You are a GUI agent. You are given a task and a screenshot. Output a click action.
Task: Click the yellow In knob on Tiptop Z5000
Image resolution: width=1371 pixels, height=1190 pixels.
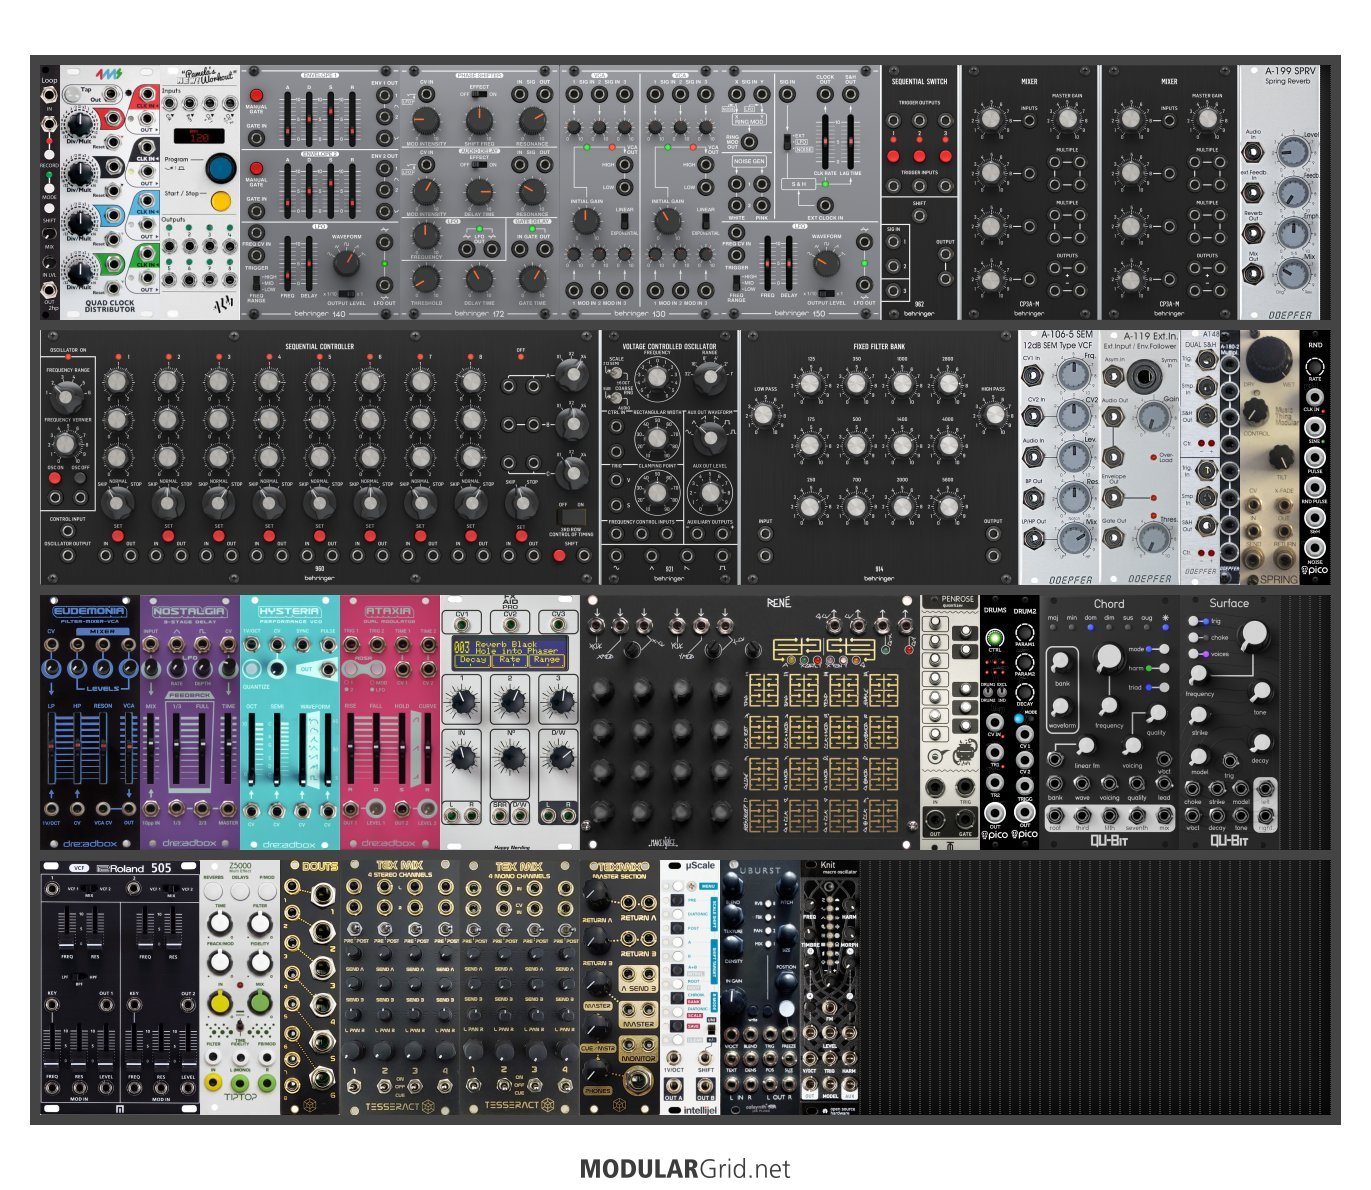[219, 1003]
